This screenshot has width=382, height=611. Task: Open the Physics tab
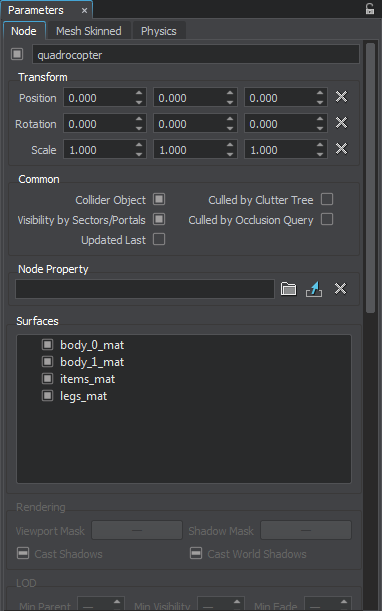(x=159, y=31)
